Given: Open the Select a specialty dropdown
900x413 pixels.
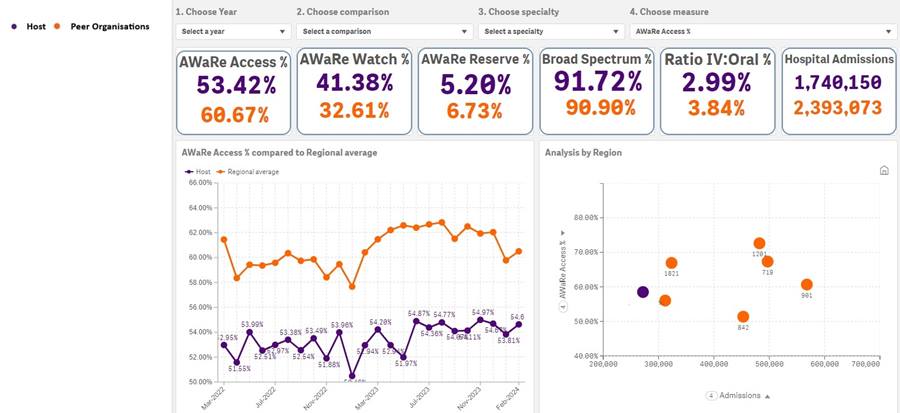Looking at the screenshot, I should click(552, 32).
